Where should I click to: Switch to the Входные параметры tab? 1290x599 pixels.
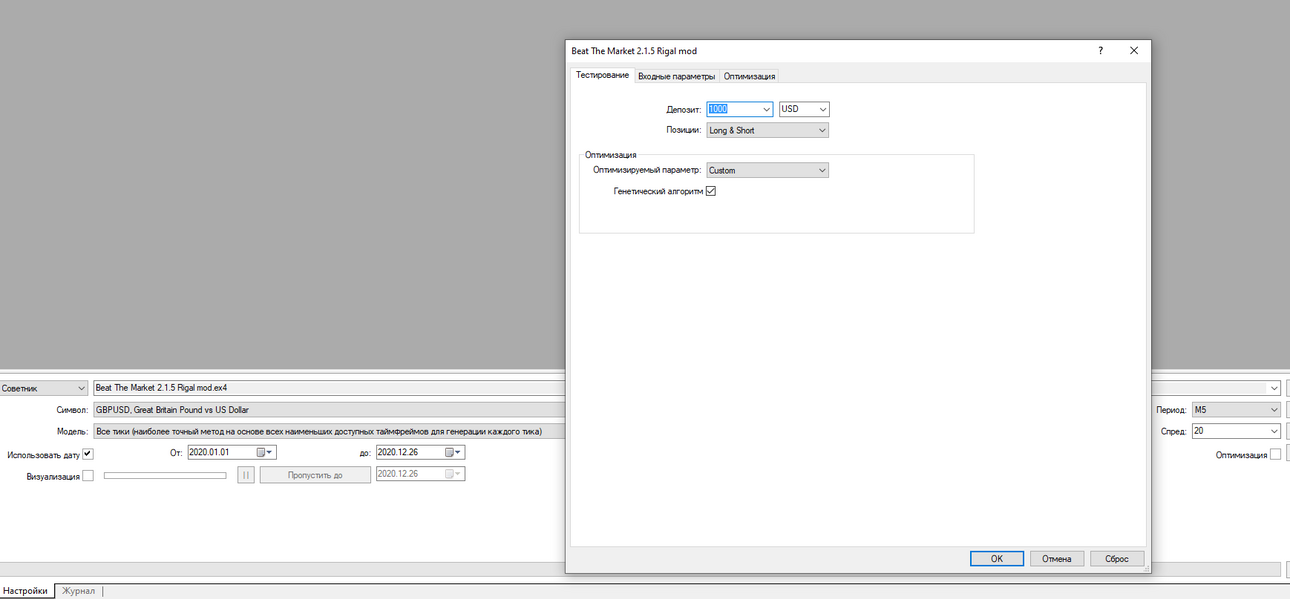(676, 76)
